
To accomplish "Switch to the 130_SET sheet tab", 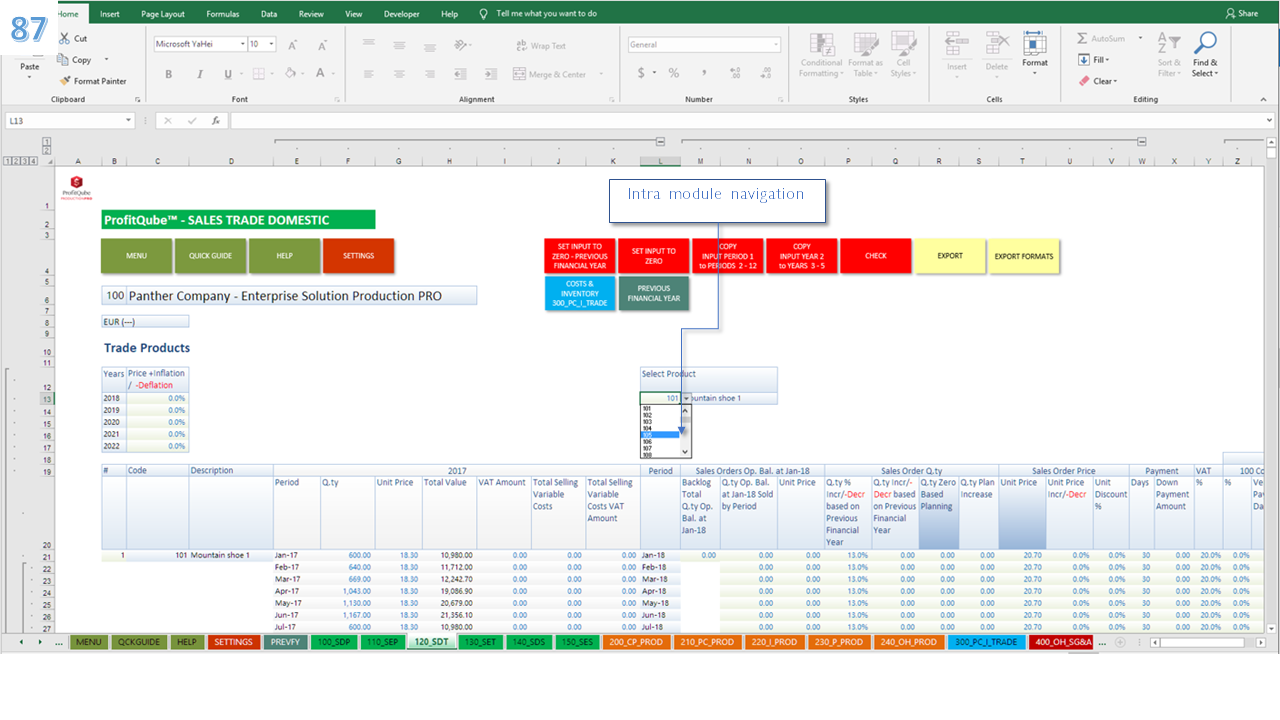I will point(481,642).
